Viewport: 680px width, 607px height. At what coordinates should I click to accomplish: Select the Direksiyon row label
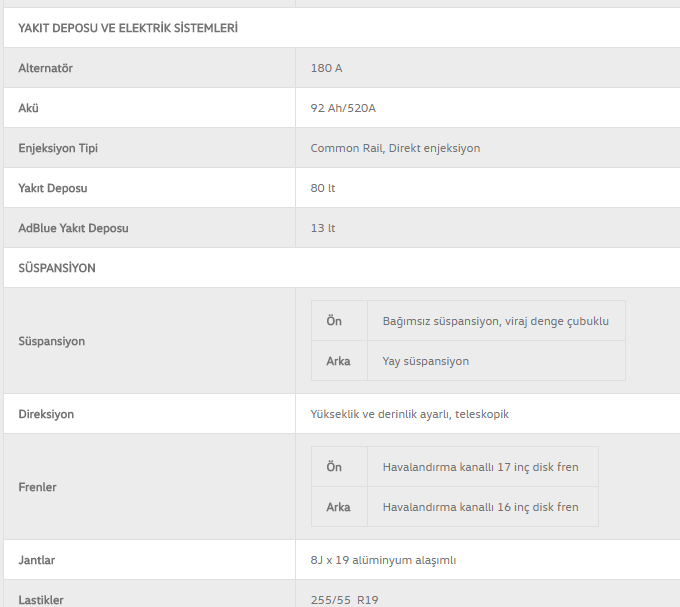pyautogui.click(x=46, y=414)
